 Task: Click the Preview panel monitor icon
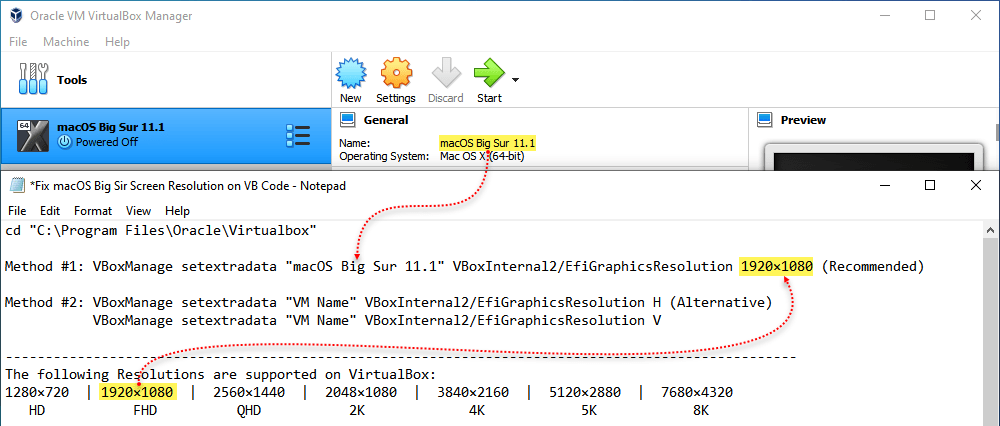pos(764,119)
